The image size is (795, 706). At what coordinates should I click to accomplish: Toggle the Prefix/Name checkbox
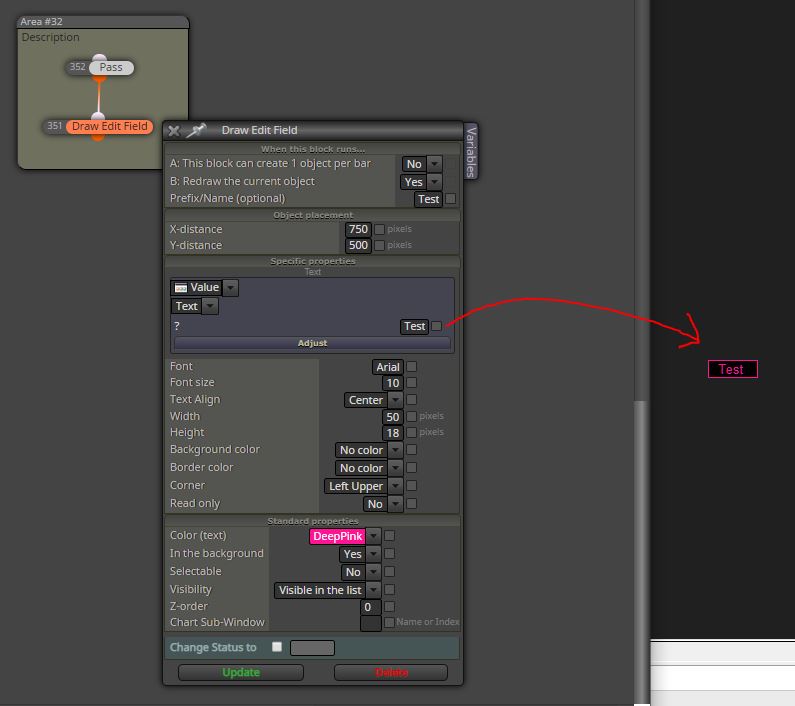[x=450, y=199]
